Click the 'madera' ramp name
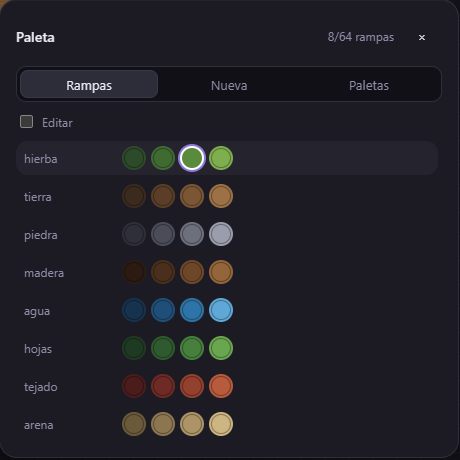 click(x=44, y=273)
